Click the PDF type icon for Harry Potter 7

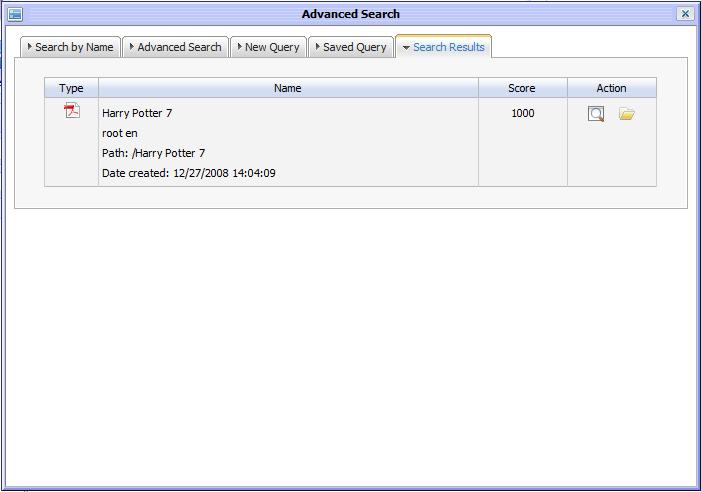coord(72,110)
